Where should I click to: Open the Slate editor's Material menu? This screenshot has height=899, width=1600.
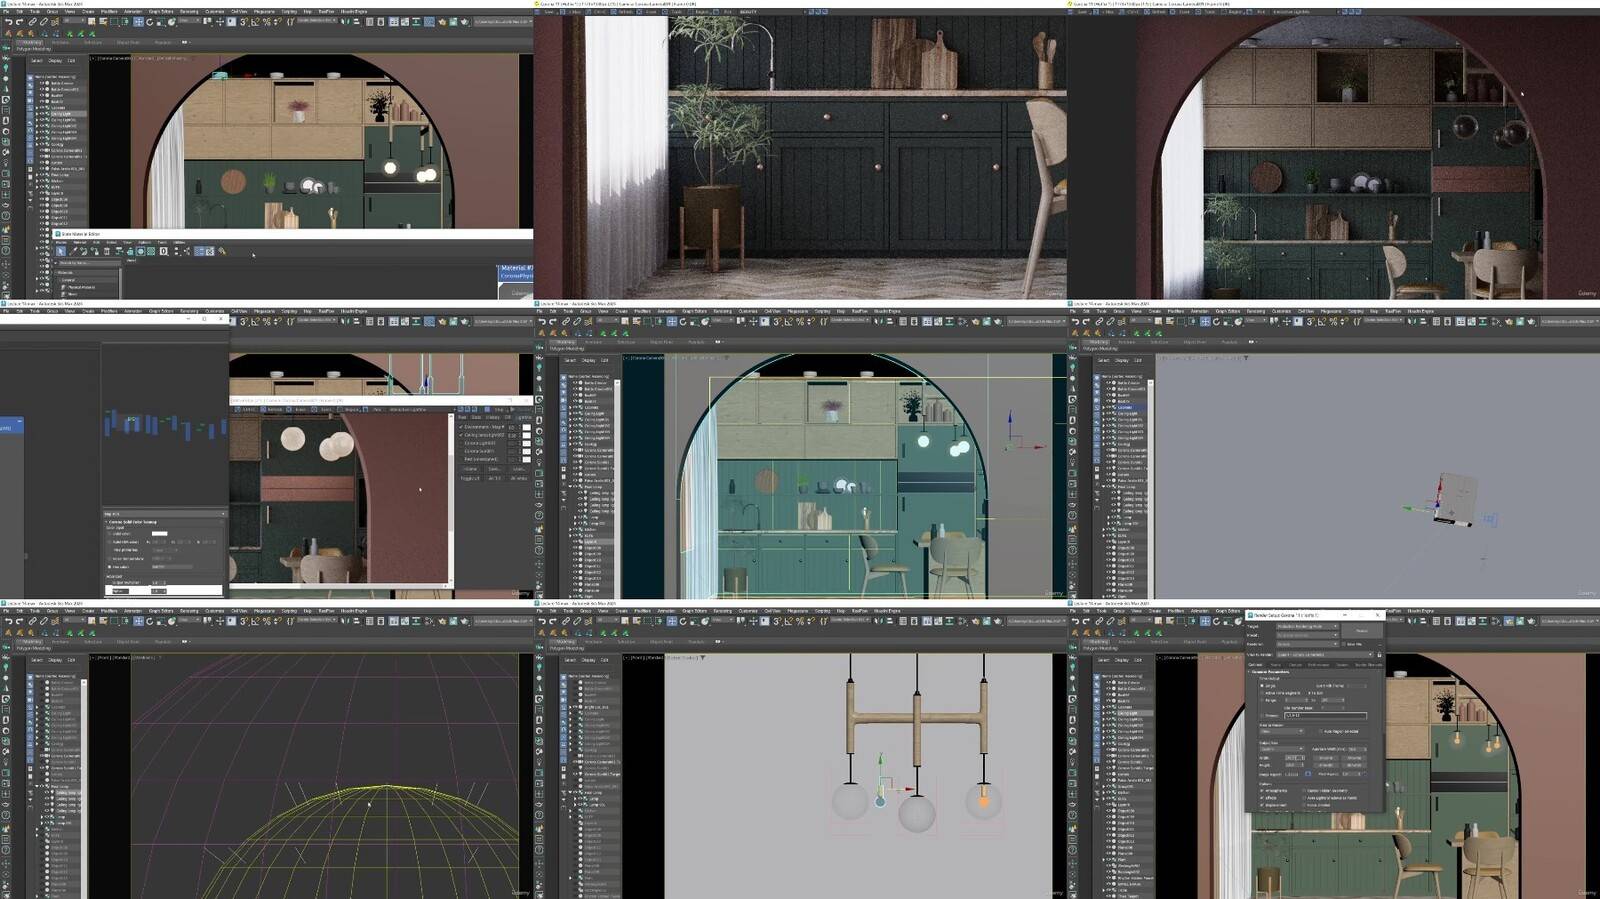[79, 242]
